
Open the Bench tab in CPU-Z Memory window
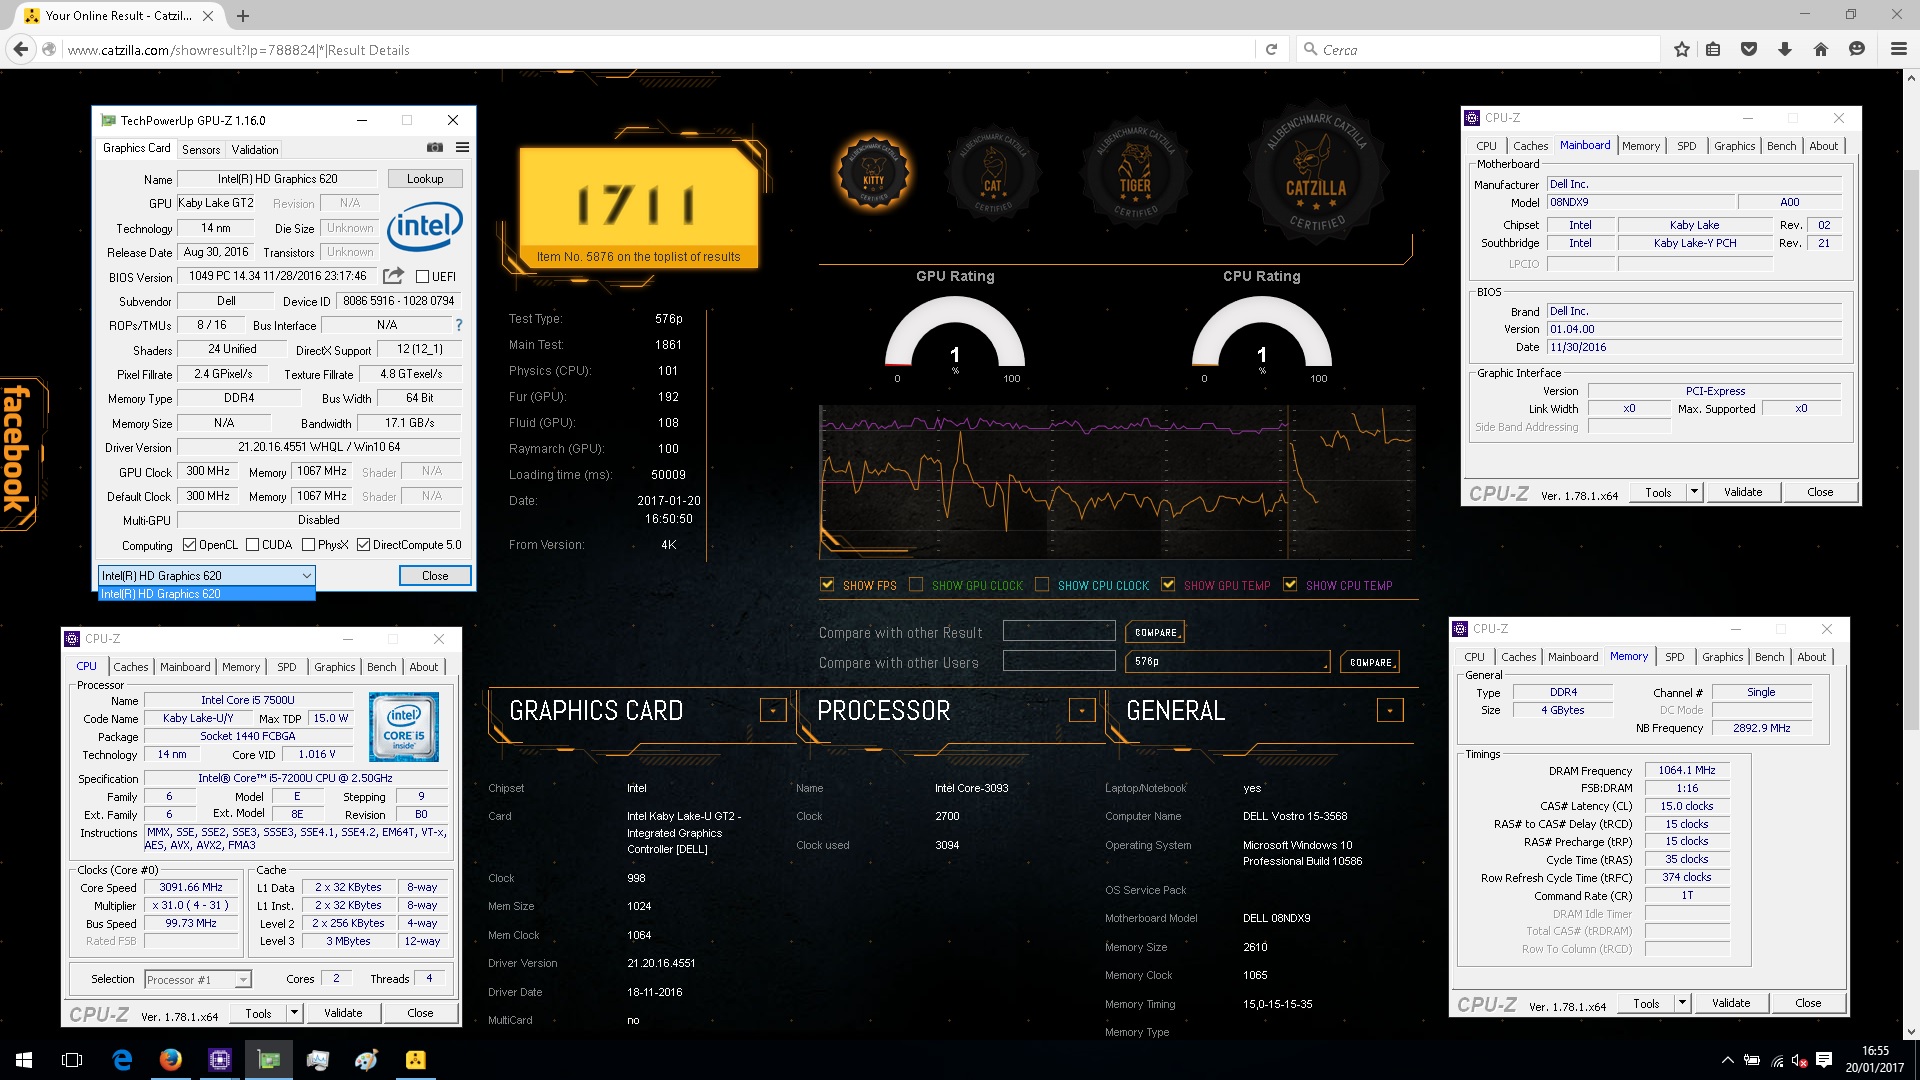click(x=1769, y=657)
